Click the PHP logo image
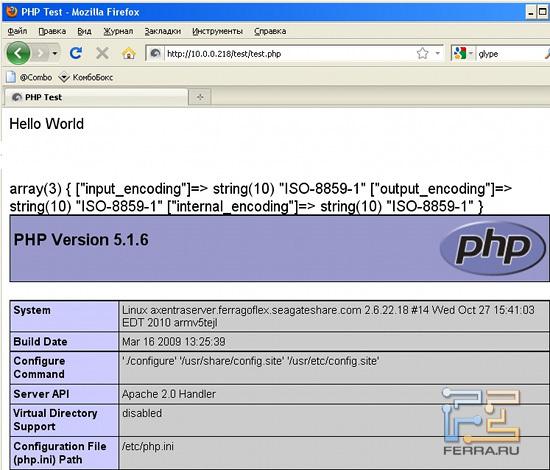The width and height of the screenshot is (550, 470). (x=493, y=248)
